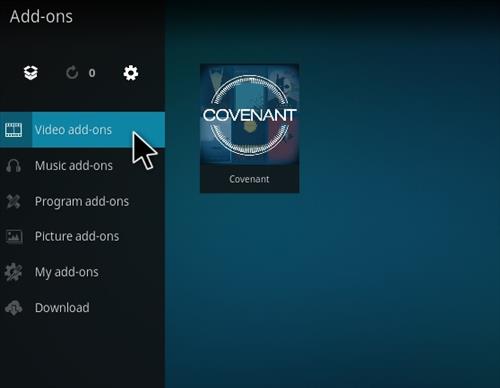The image size is (500, 388).
Task: Click the Covenant label under the poster
Action: click(249, 179)
